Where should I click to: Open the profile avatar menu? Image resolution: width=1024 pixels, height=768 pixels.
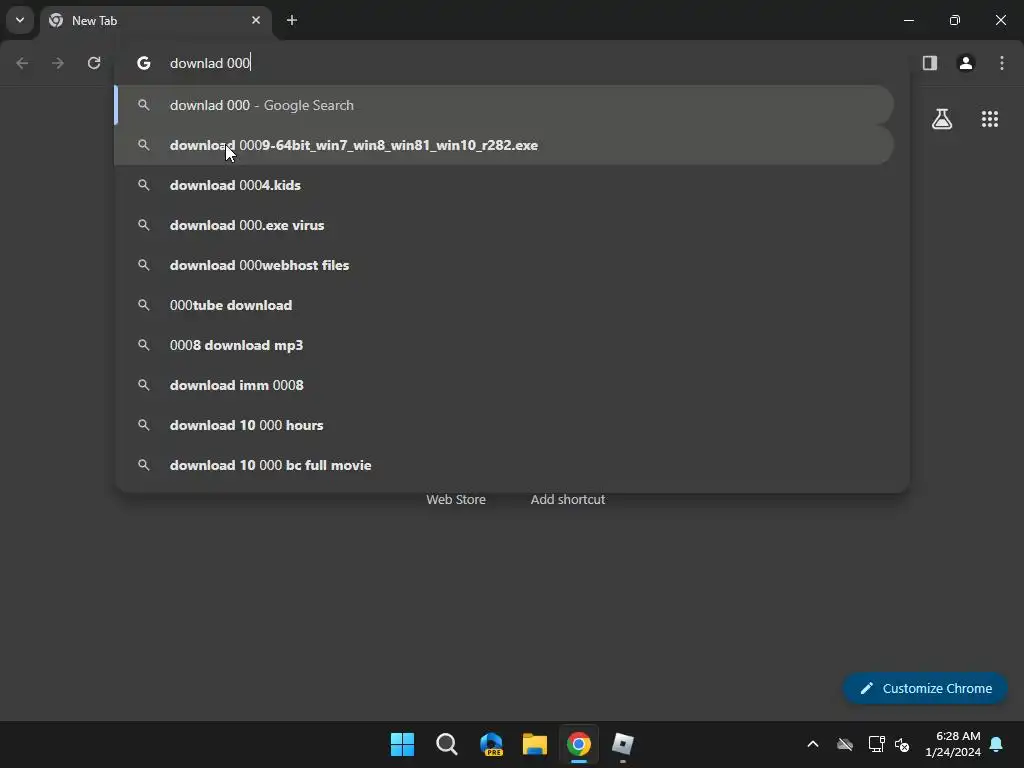click(966, 63)
